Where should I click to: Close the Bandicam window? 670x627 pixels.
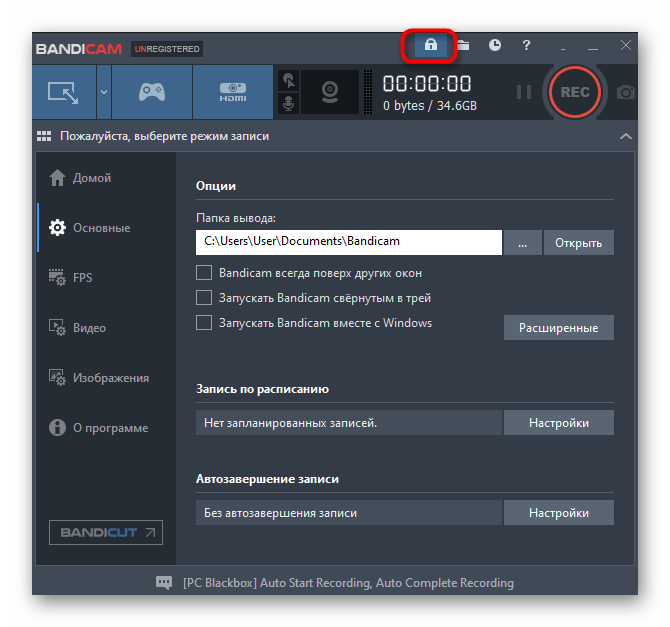626,45
